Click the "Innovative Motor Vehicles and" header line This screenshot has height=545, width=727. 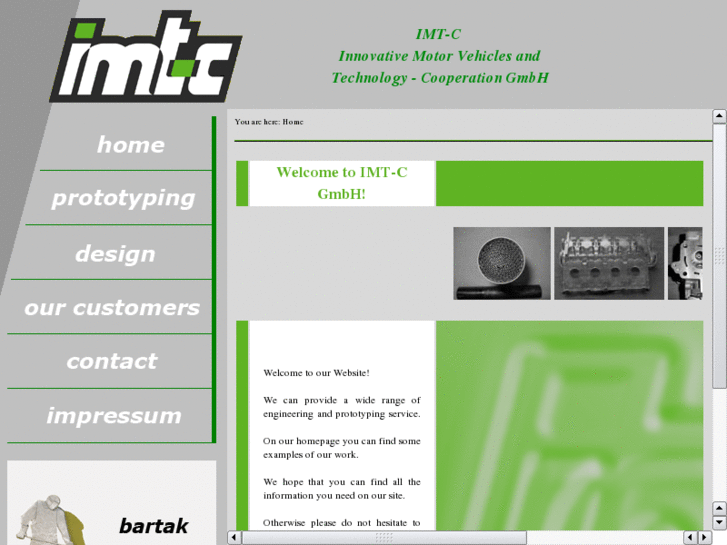[439, 56]
